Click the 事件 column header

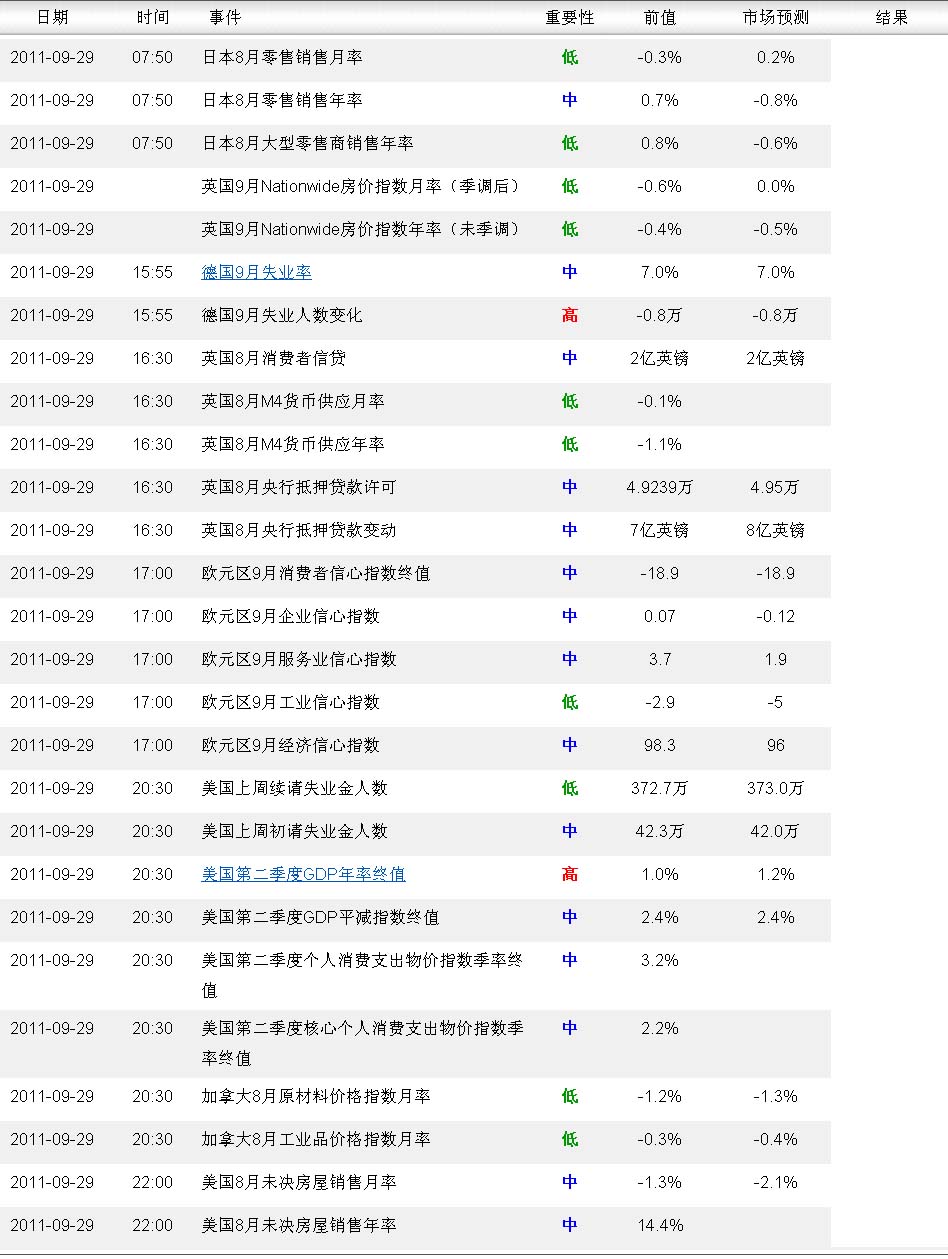pyautogui.click(x=225, y=17)
